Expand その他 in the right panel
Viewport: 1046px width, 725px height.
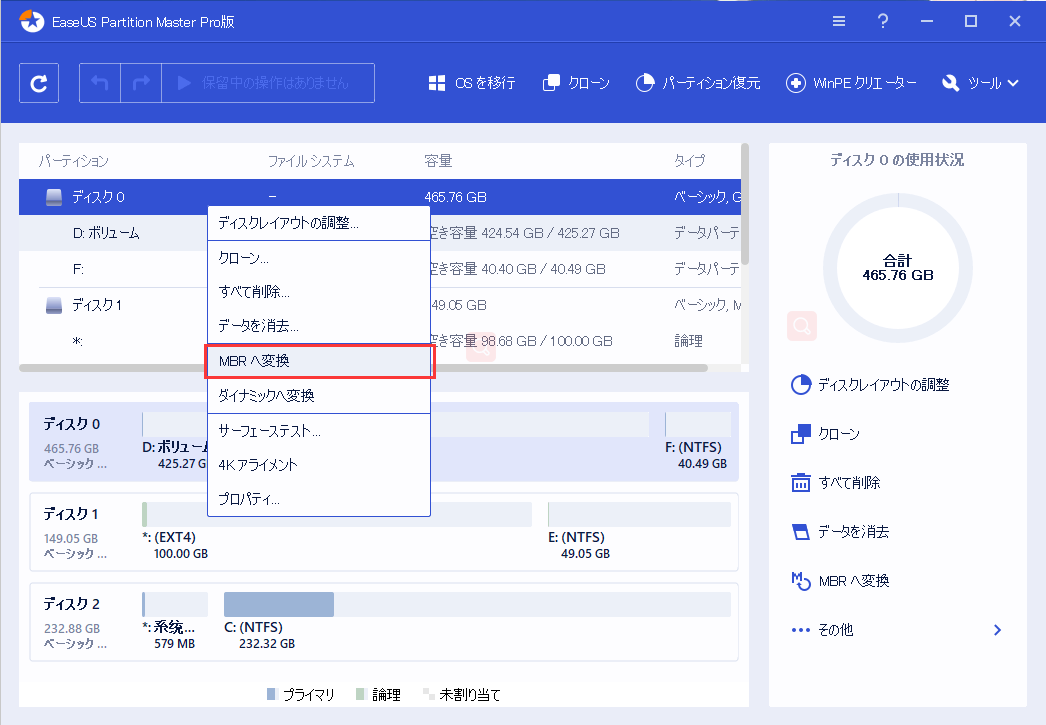(895, 630)
